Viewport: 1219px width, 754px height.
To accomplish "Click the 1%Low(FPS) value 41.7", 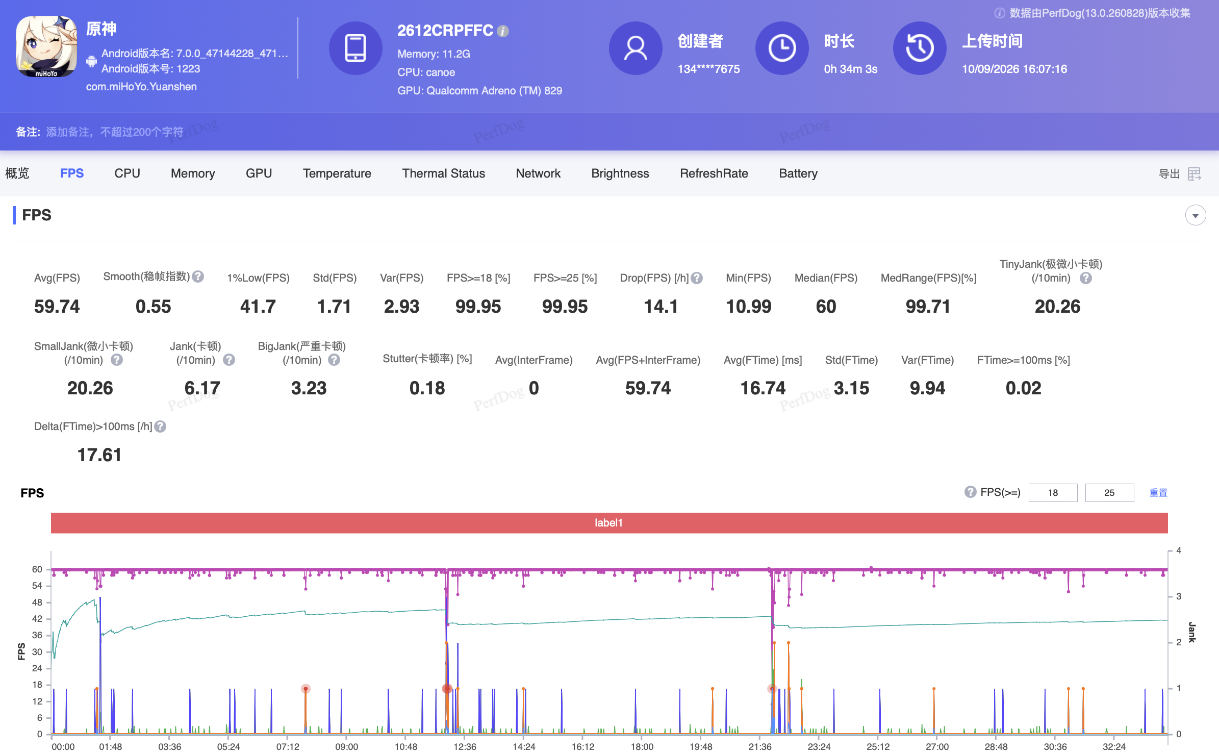I will (258, 306).
